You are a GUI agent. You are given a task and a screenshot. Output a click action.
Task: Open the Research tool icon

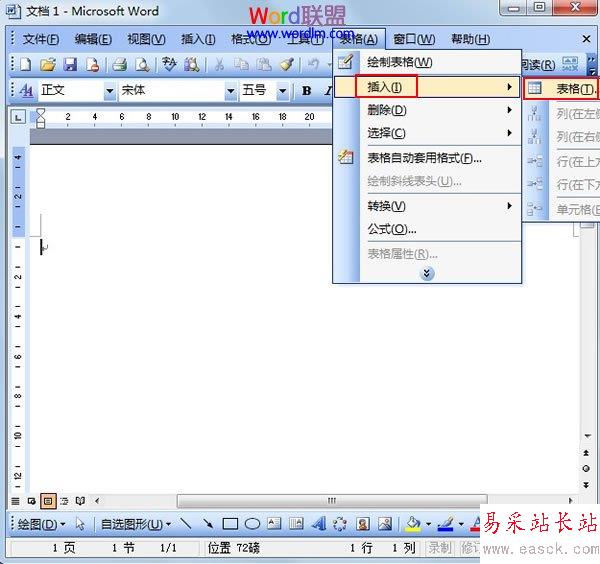(191, 64)
